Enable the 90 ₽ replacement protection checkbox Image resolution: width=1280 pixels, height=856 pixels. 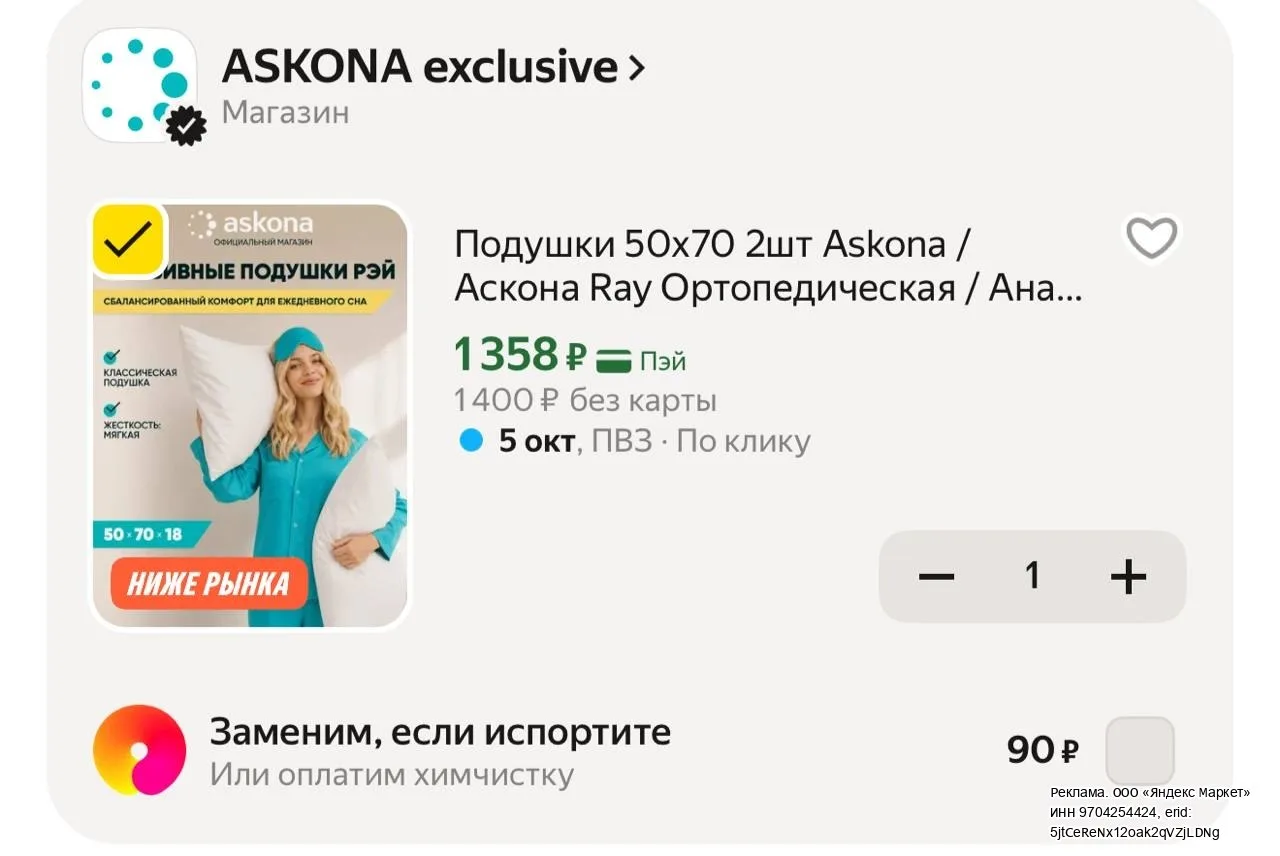click(x=1140, y=750)
